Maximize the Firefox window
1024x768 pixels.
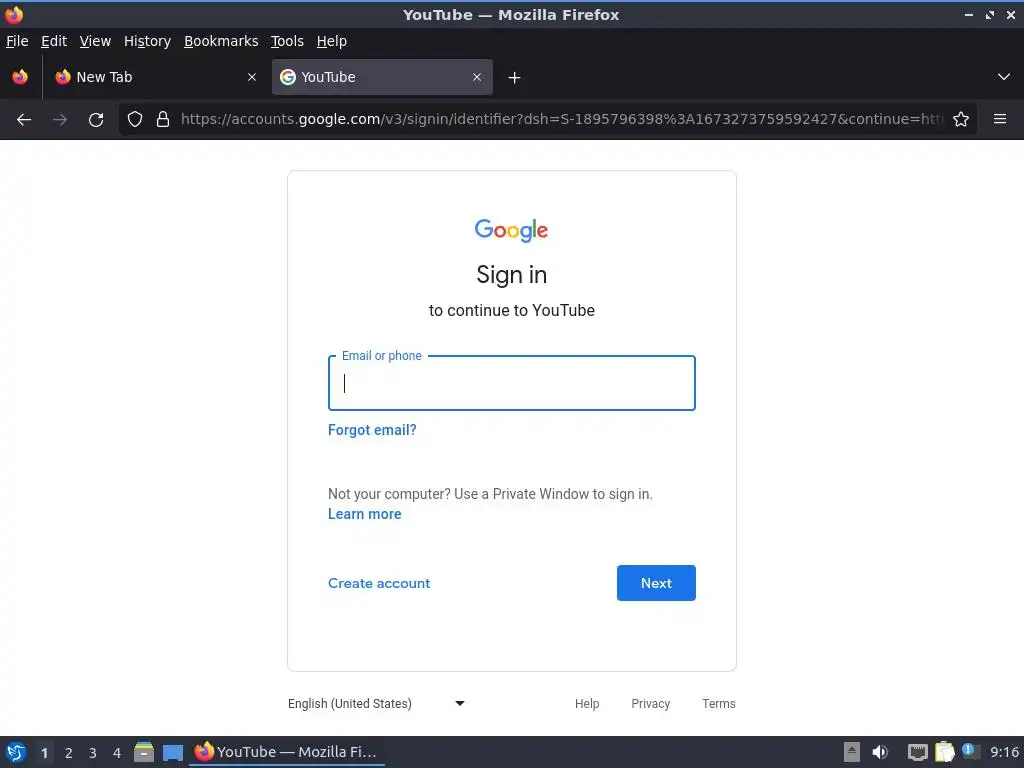(990, 14)
